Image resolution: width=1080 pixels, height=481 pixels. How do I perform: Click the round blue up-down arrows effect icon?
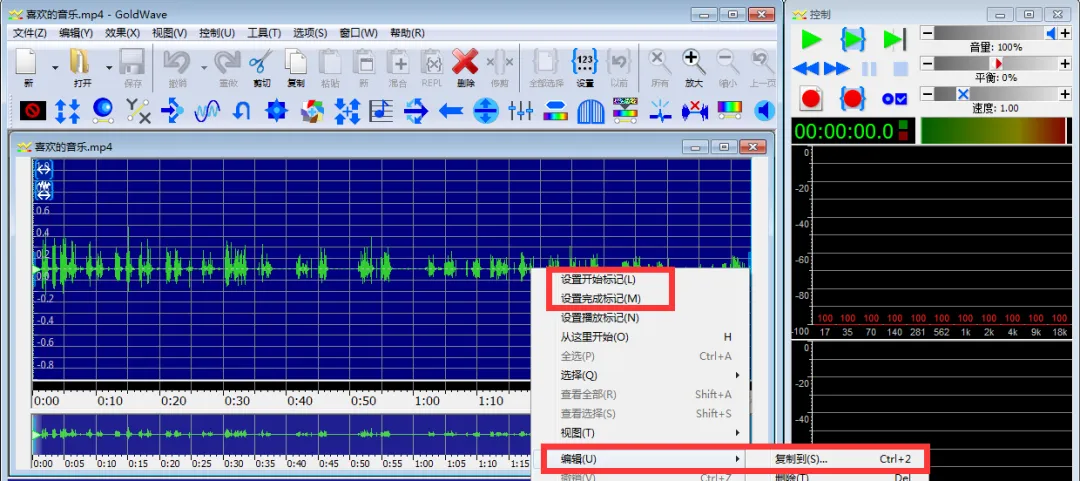[x=486, y=110]
